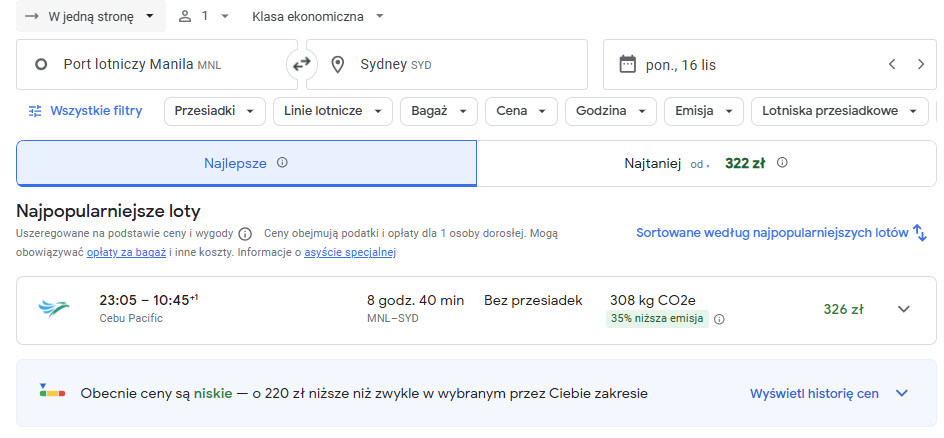Click the Cebu Pacific airline logo
Viewport: 944px width, 438px height.
[54, 309]
